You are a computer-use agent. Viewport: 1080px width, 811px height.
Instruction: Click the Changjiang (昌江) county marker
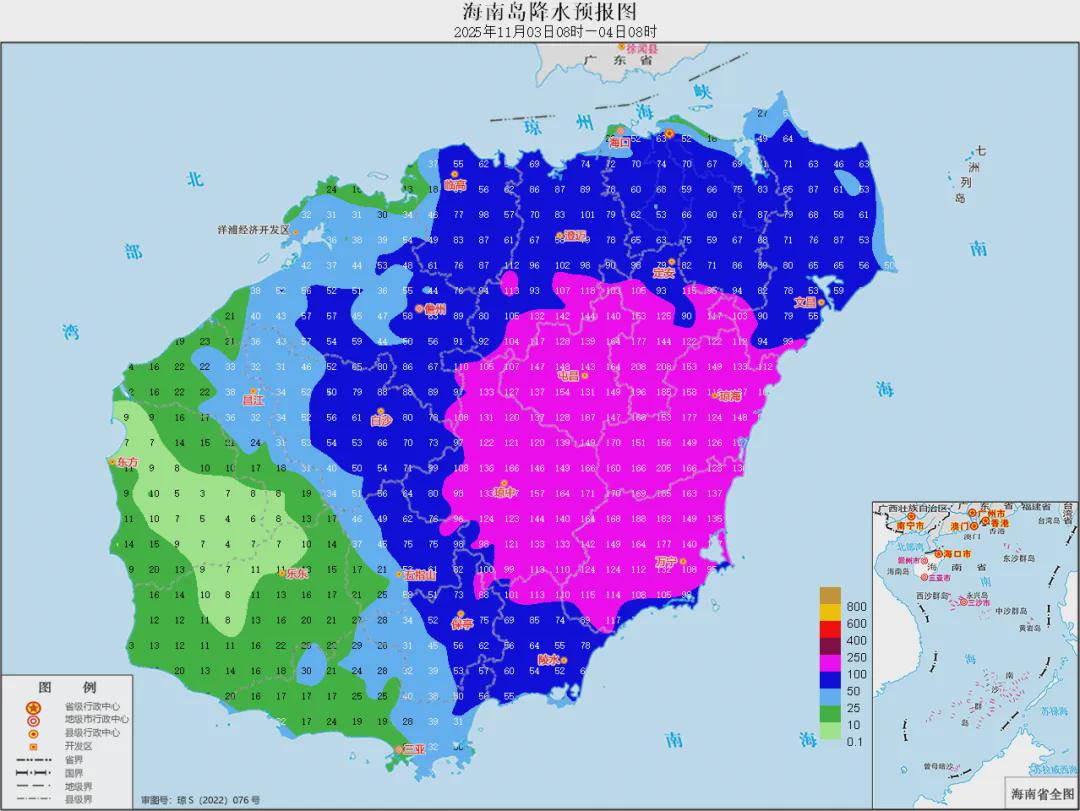click(254, 392)
